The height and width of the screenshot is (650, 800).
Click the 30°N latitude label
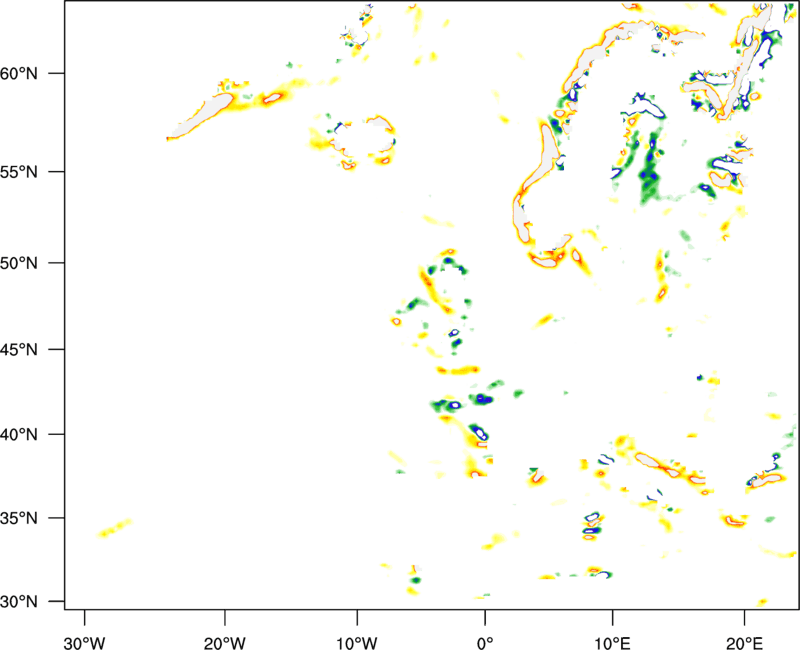pos(19,602)
